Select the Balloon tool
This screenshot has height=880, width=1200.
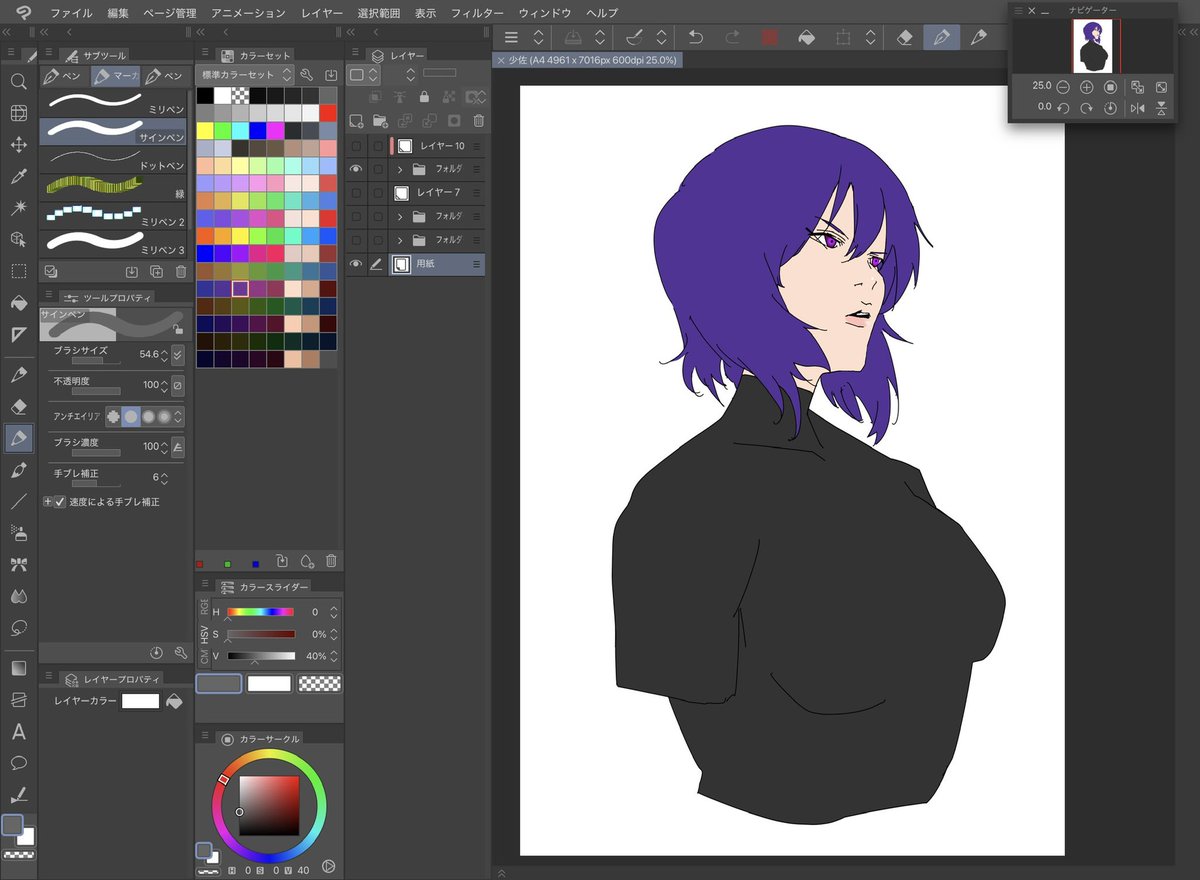click(x=18, y=763)
